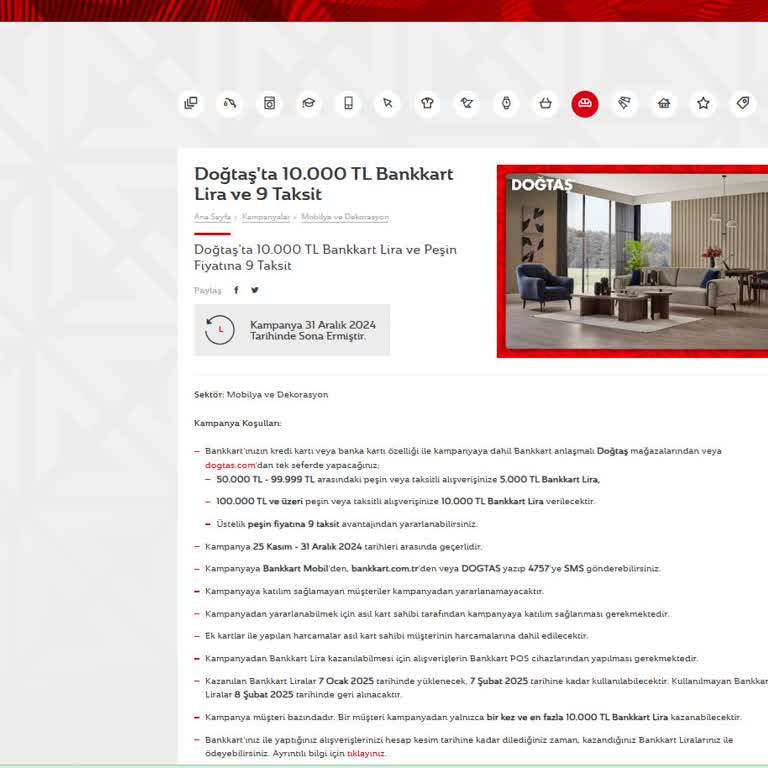Select the cursor arrow e-commerce category icon
768x768 pixels.
tap(387, 103)
